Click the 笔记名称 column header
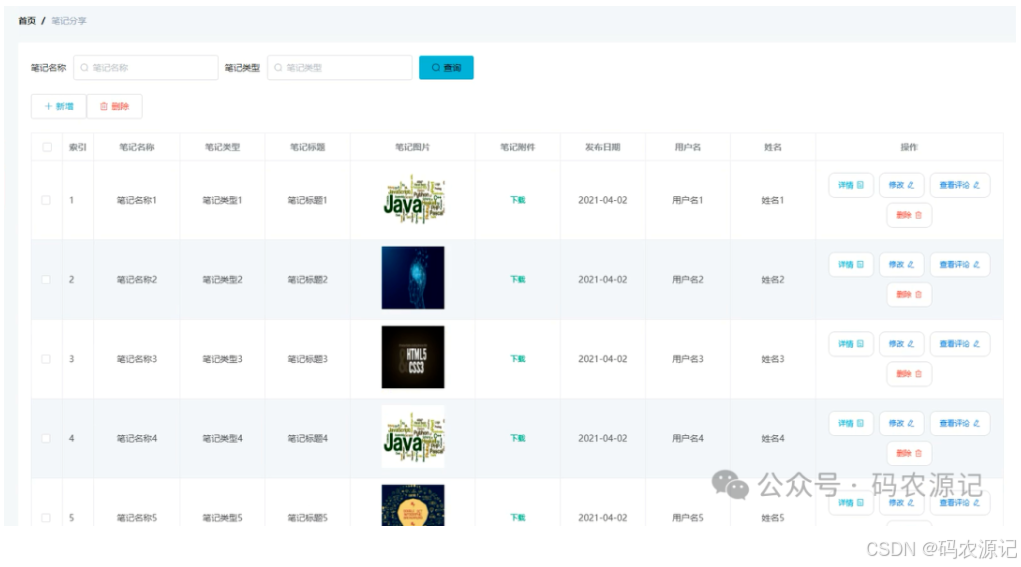Screen dimensions: 1021x567 pyautogui.click(x=137, y=147)
